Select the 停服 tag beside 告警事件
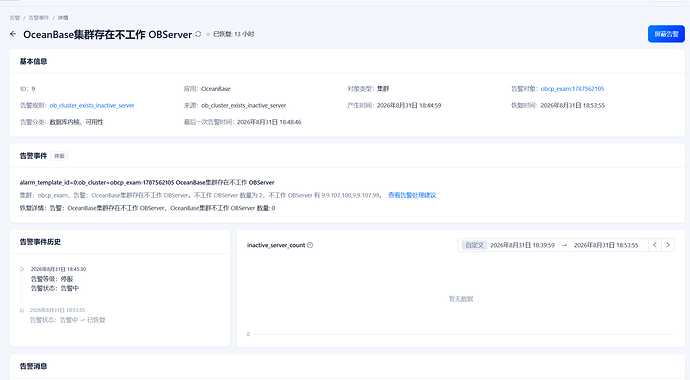The image size is (690, 380). pos(59,156)
